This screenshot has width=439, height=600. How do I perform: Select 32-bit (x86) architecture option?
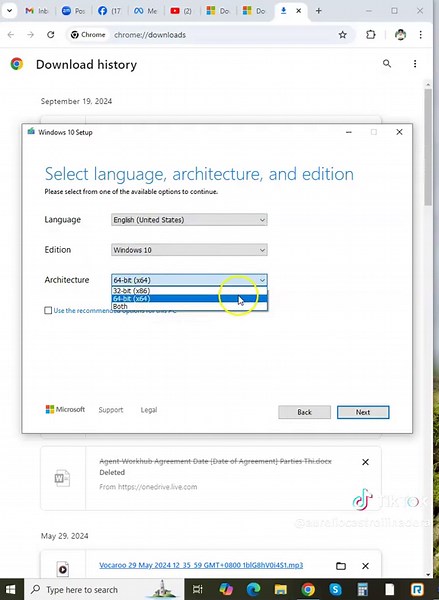tap(189, 290)
